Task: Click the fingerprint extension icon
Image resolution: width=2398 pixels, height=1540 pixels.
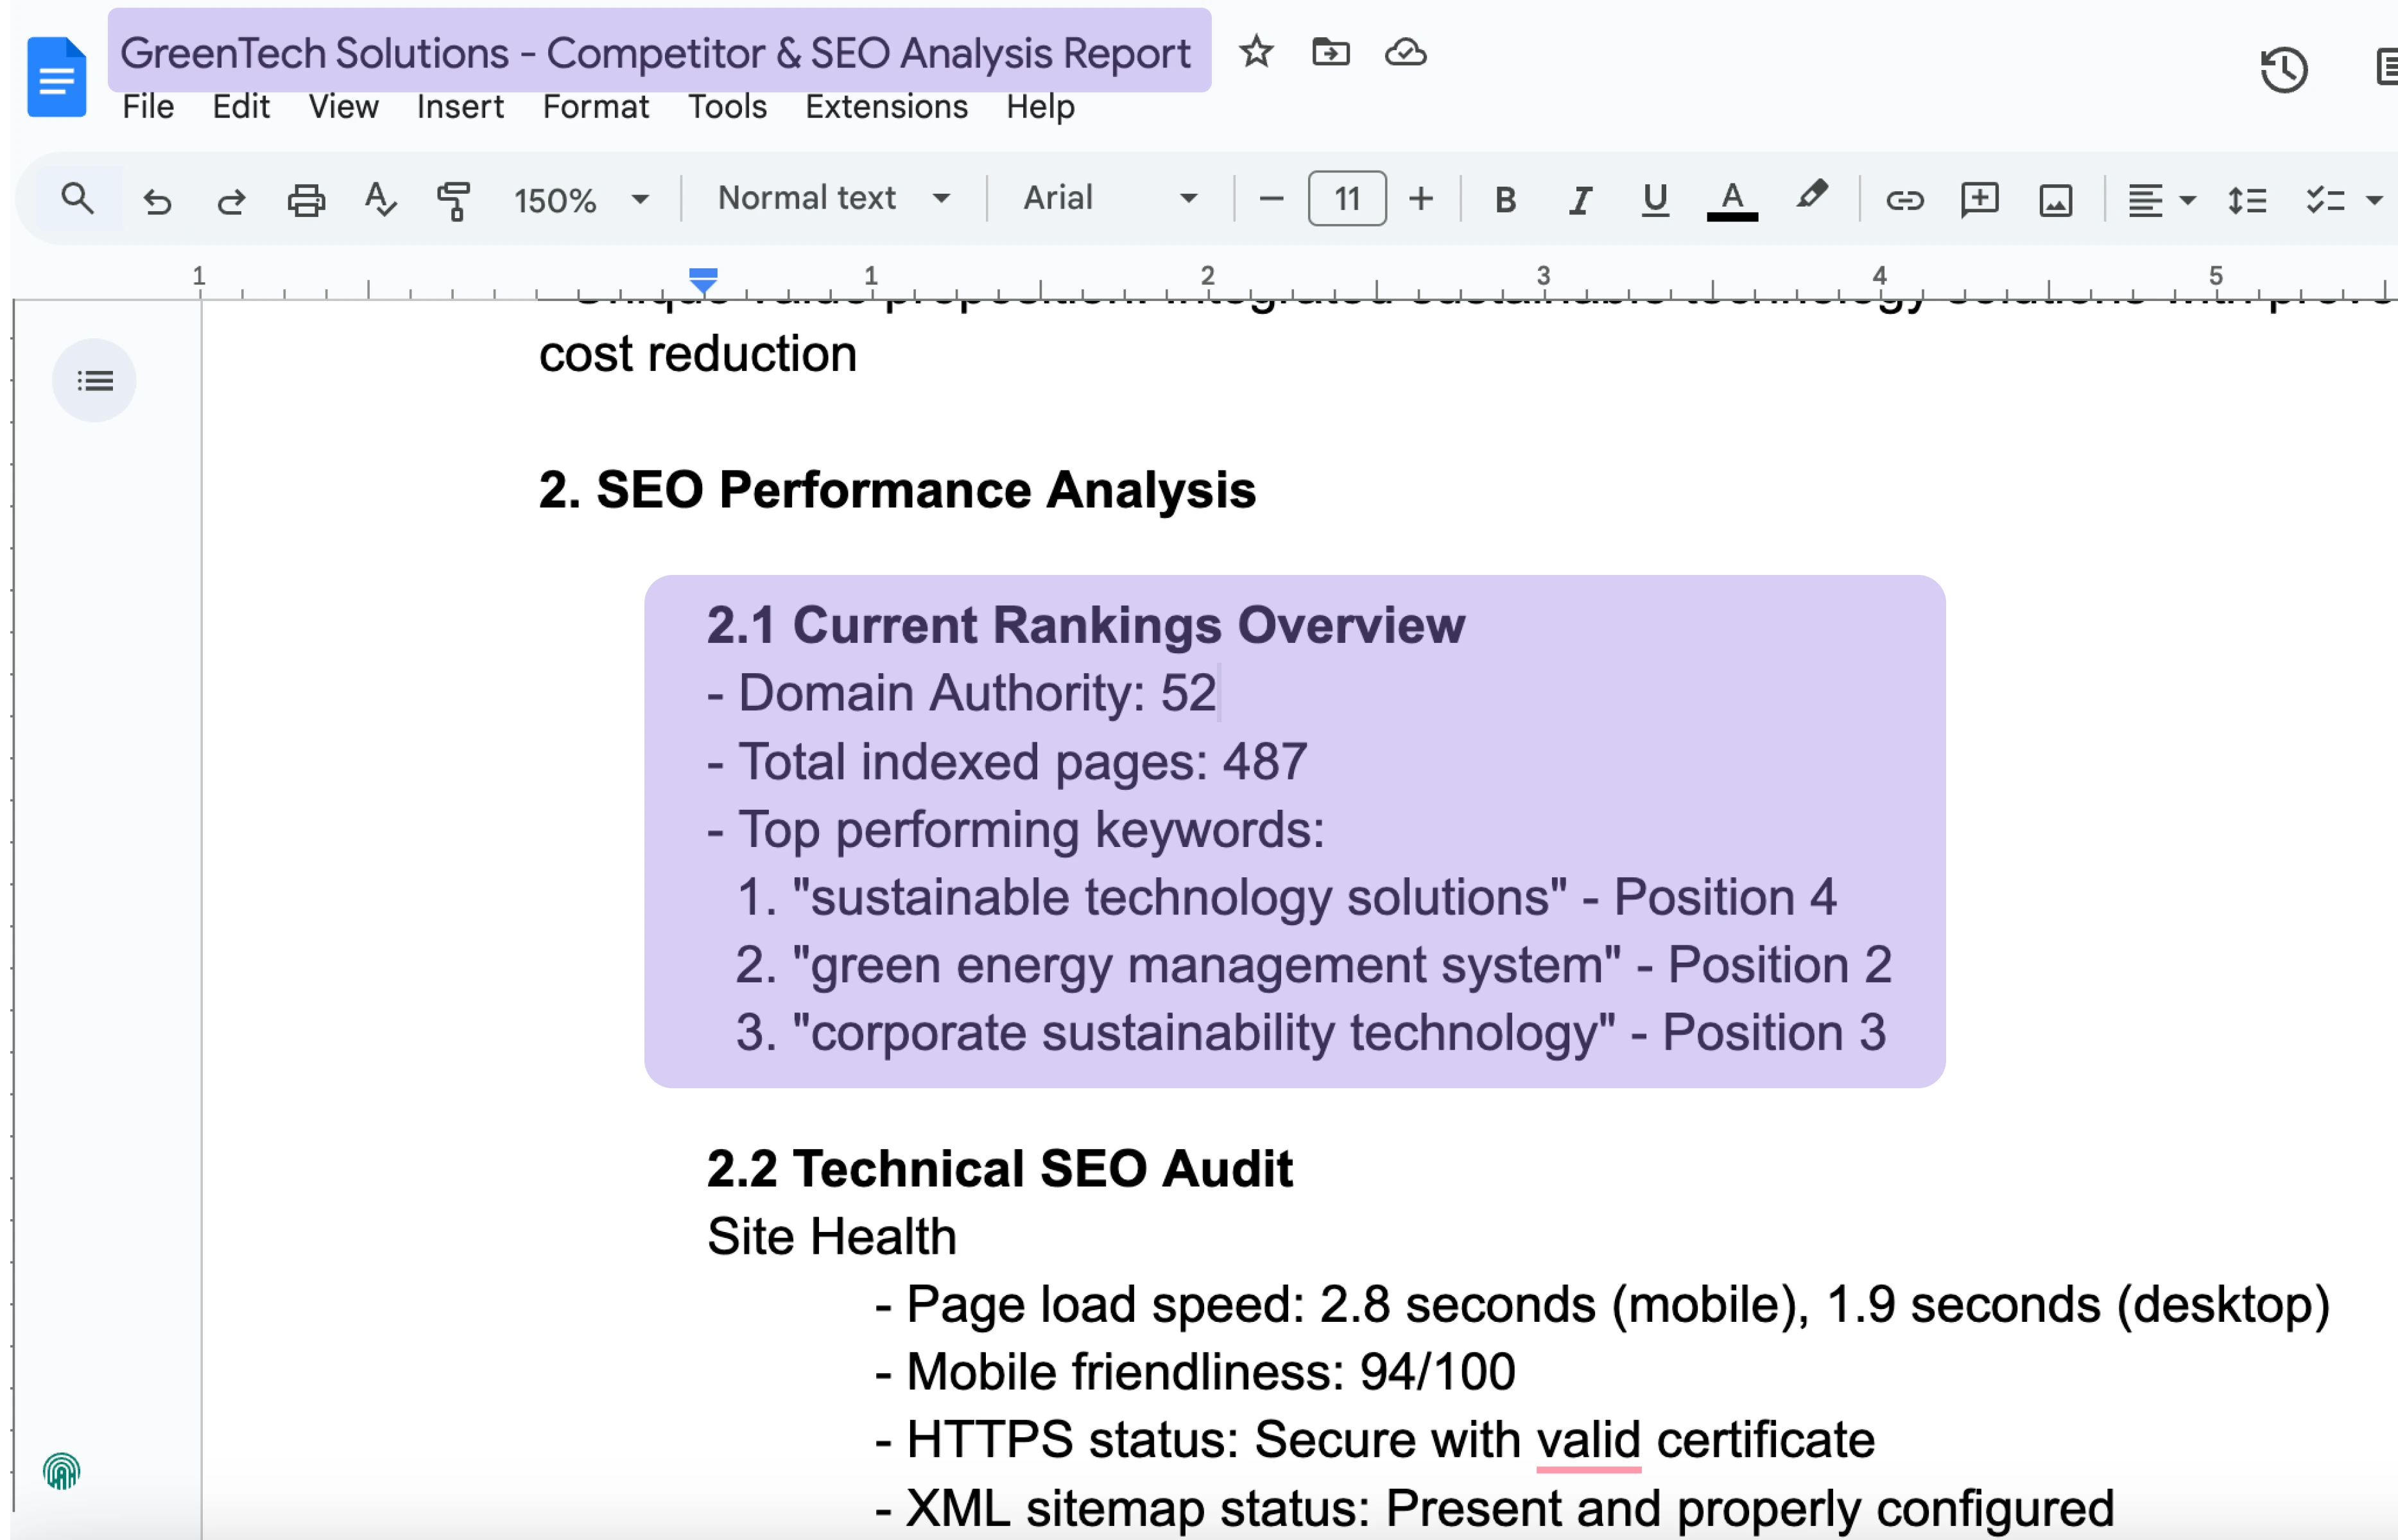Action: pyautogui.click(x=61, y=1471)
